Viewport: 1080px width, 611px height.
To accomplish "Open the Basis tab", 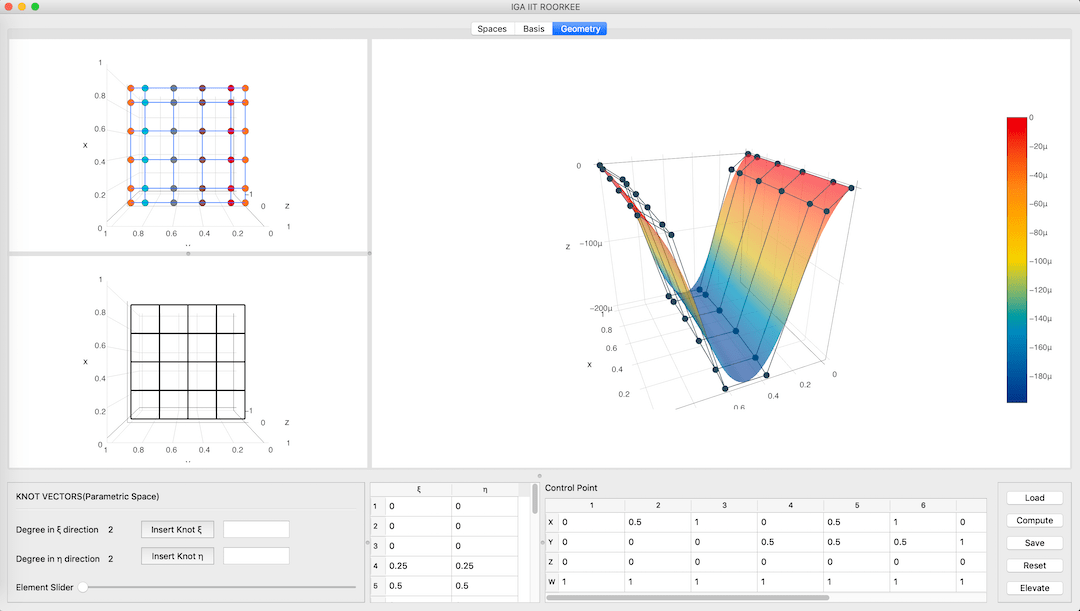I will coord(534,29).
